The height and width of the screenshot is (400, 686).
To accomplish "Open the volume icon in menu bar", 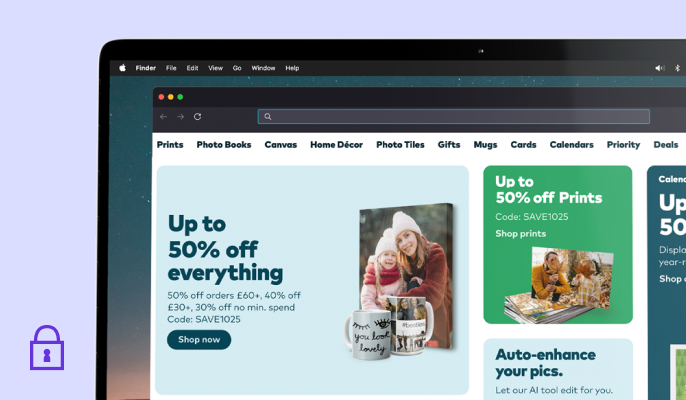I will click(660, 68).
